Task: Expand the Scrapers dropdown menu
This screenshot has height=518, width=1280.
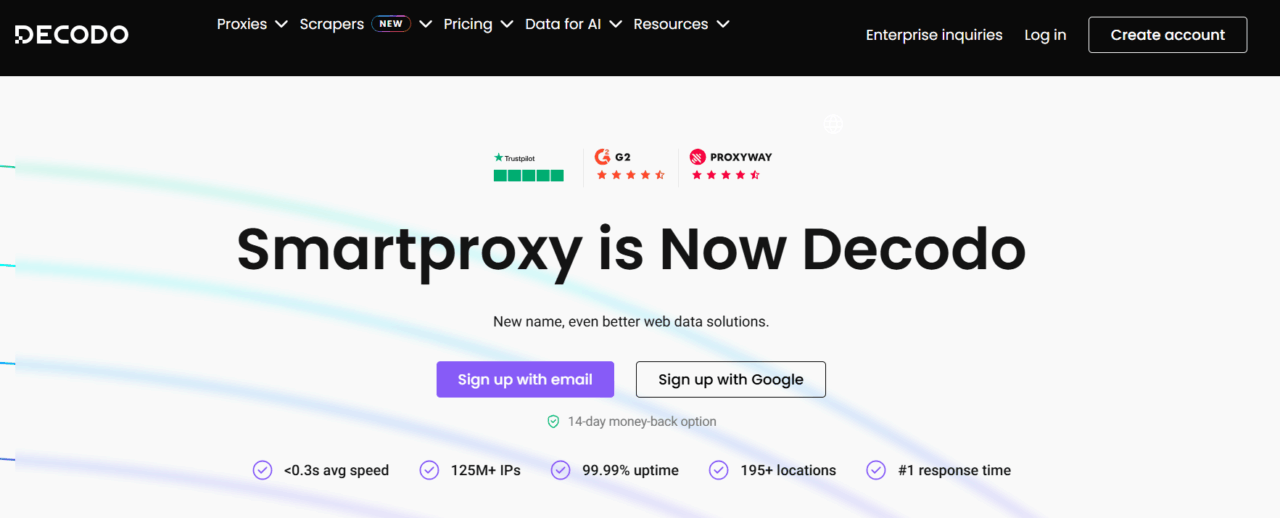Action: tap(365, 24)
